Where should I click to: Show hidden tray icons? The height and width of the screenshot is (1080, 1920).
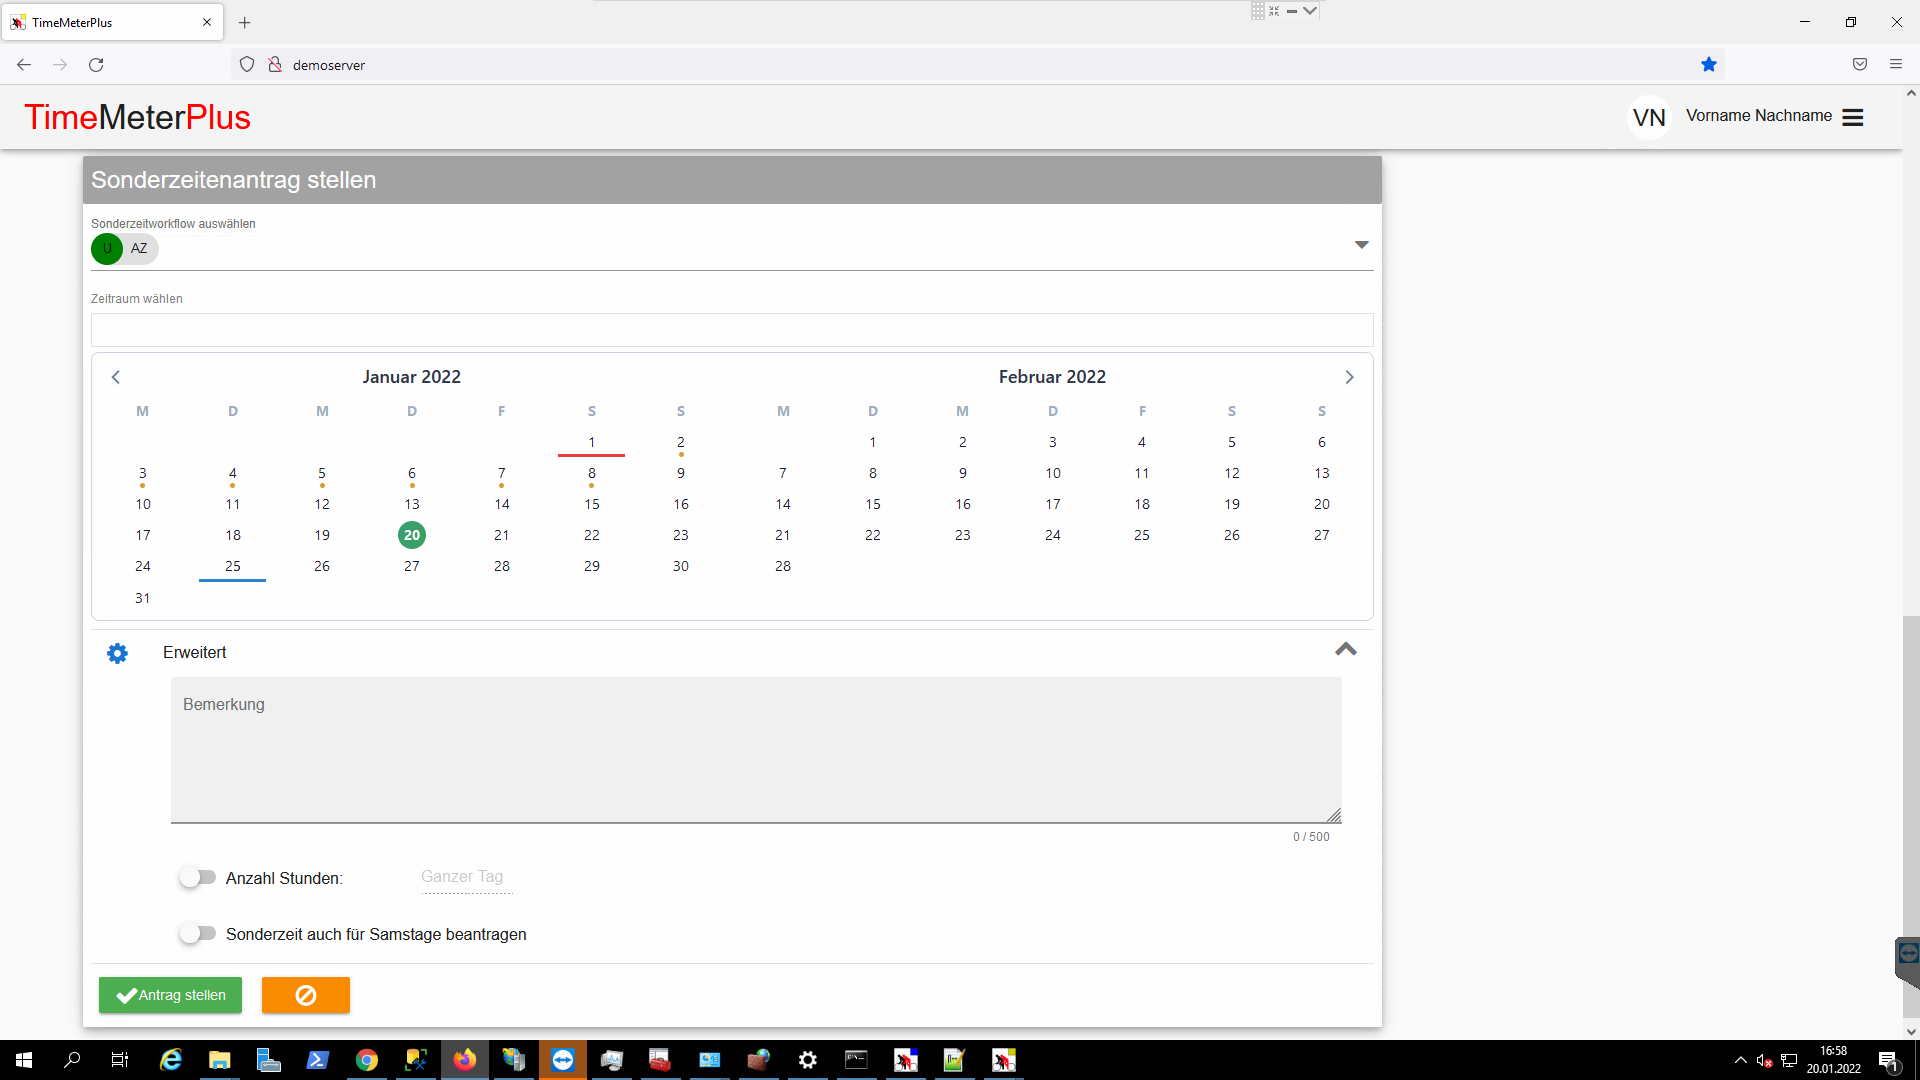tap(1741, 1060)
